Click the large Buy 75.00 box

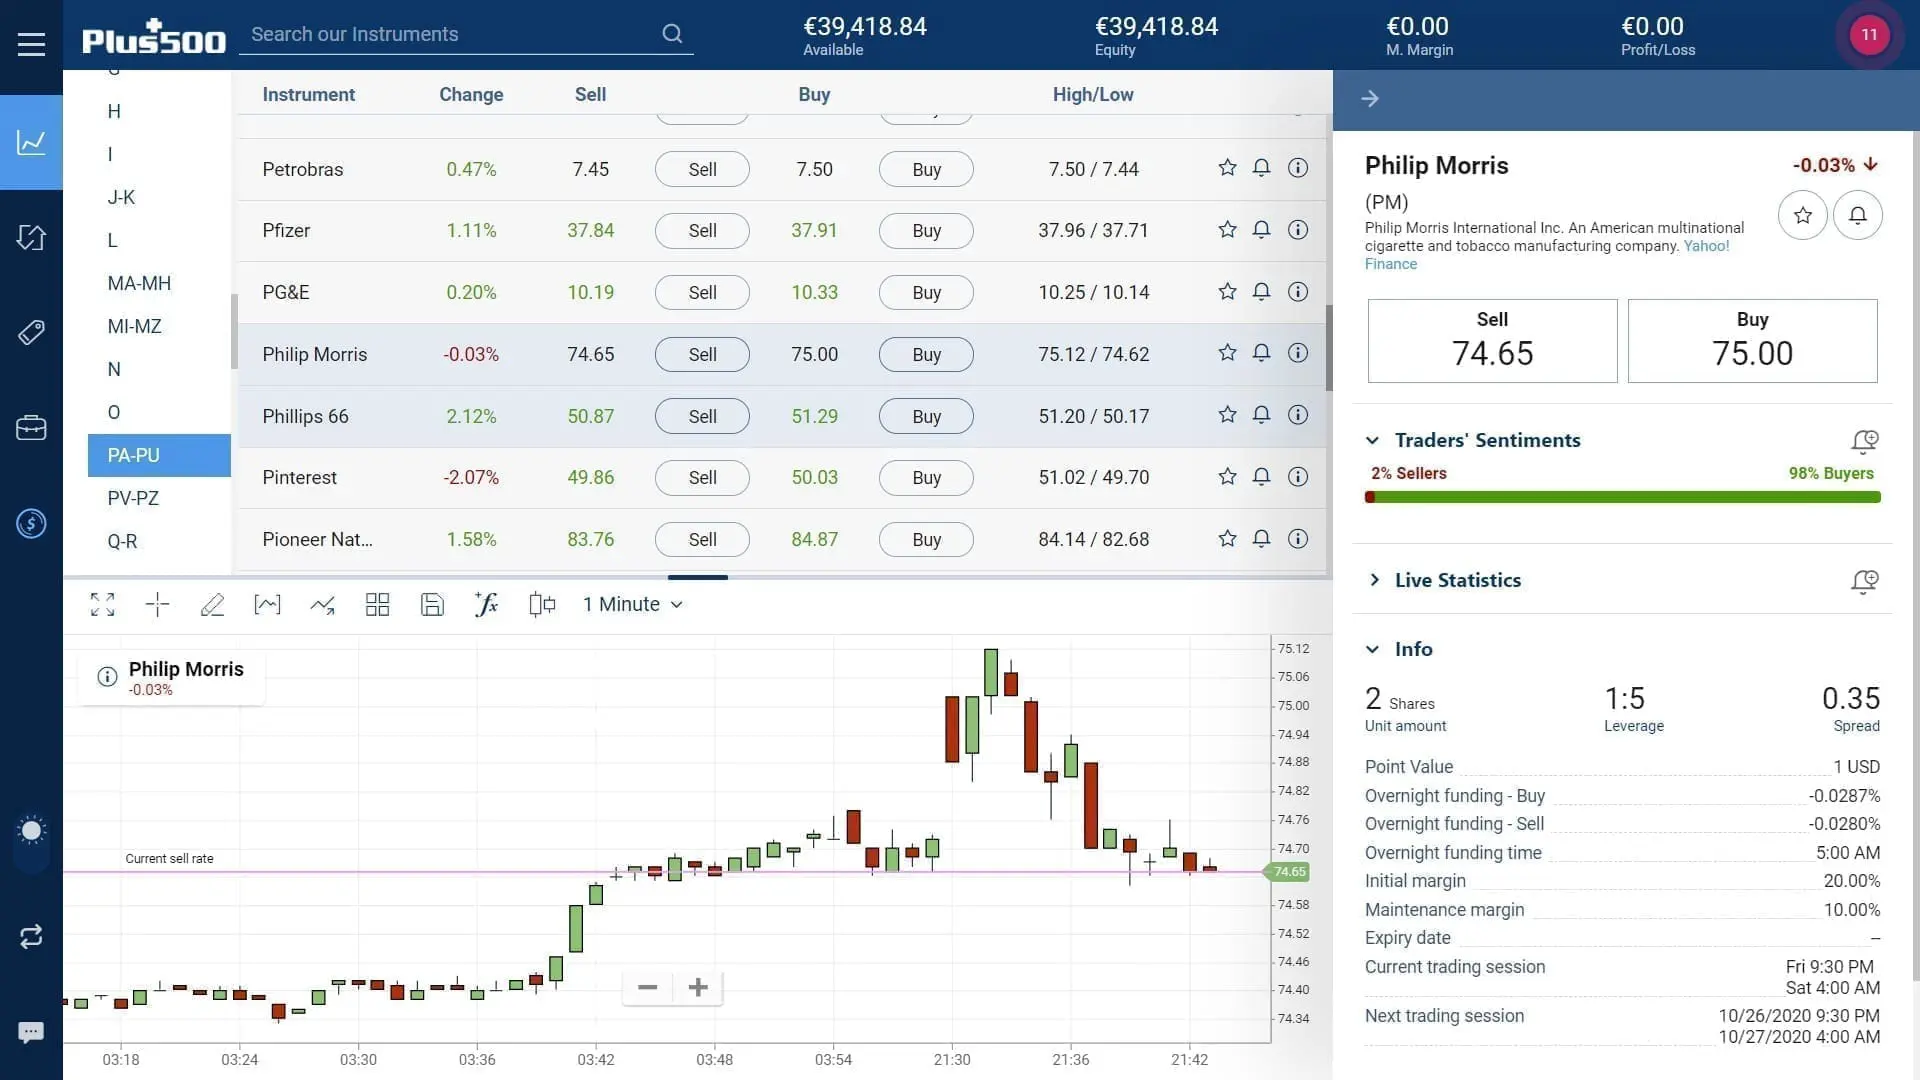coord(1752,341)
